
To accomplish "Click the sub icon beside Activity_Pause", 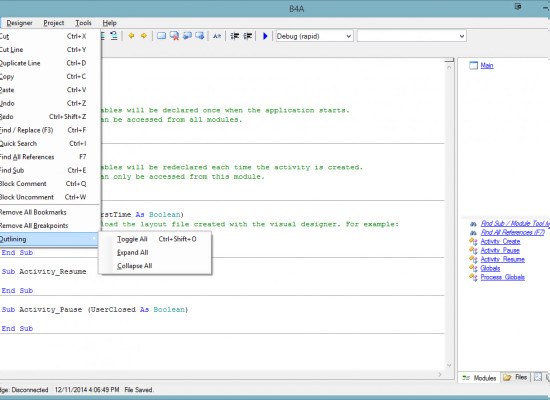I will coord(473,251).
